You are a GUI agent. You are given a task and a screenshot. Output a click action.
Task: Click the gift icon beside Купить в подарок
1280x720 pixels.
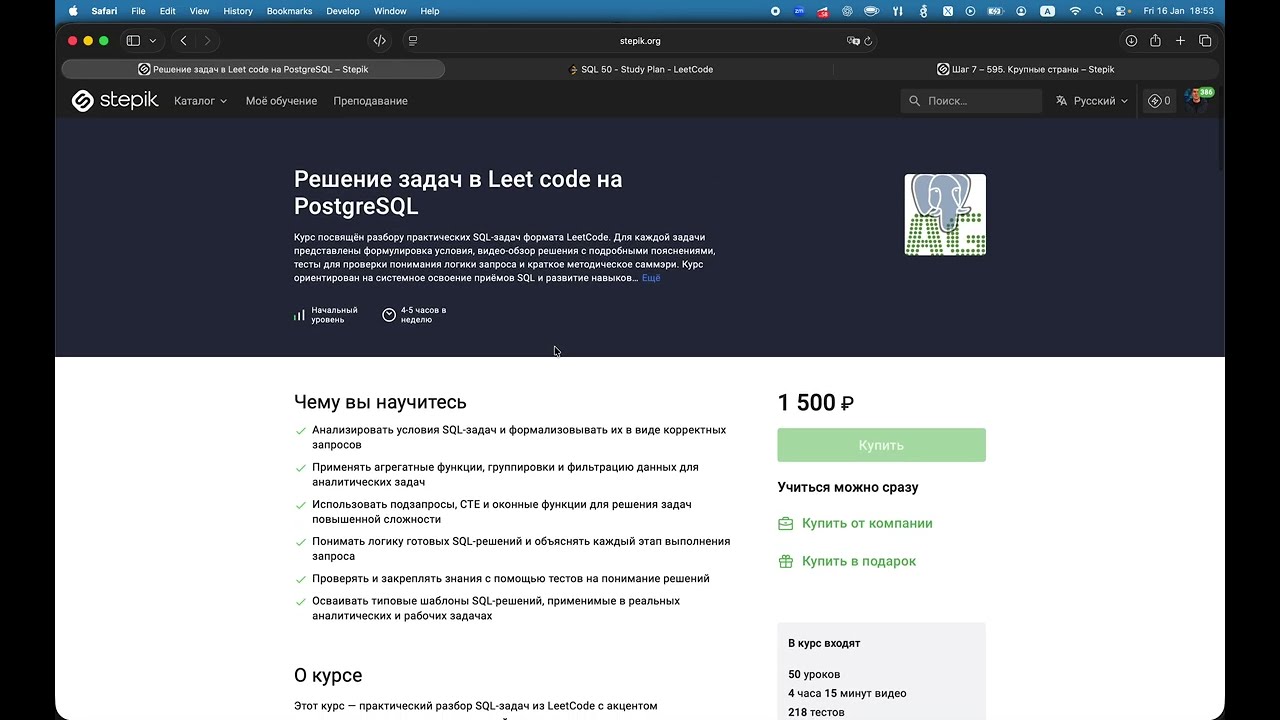click(x=786, y=561)
